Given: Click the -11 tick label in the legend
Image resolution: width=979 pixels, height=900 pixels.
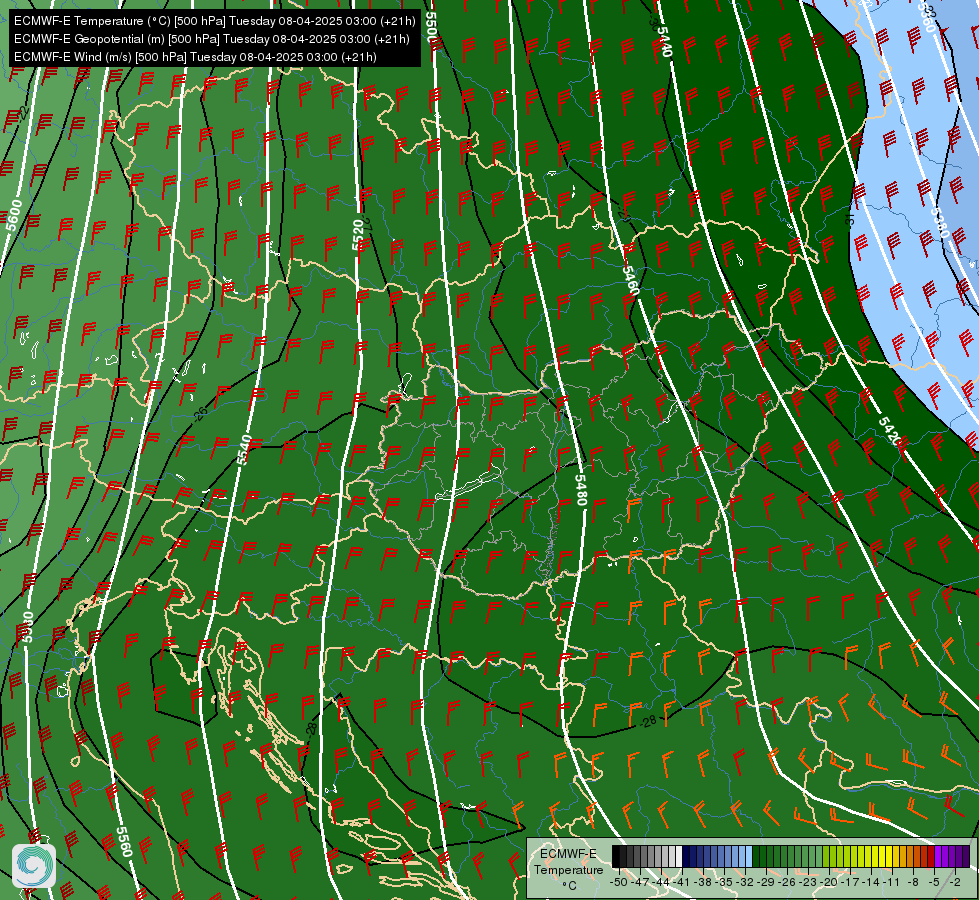Looking at the screenshot, I should 891,883.
